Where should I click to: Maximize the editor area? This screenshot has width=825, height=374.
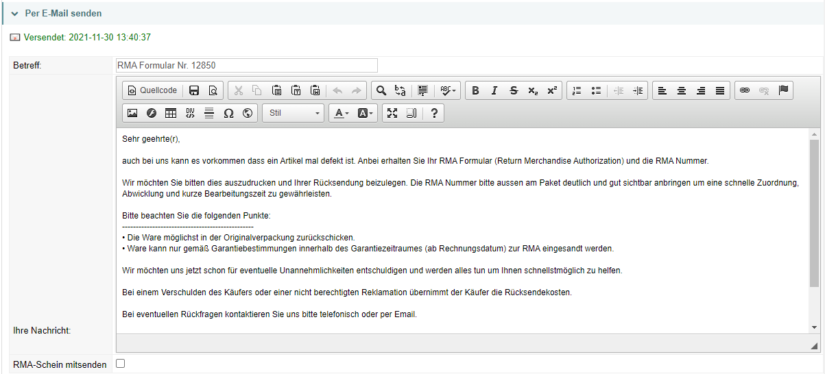pyautogui.click(x=392, y=113)
